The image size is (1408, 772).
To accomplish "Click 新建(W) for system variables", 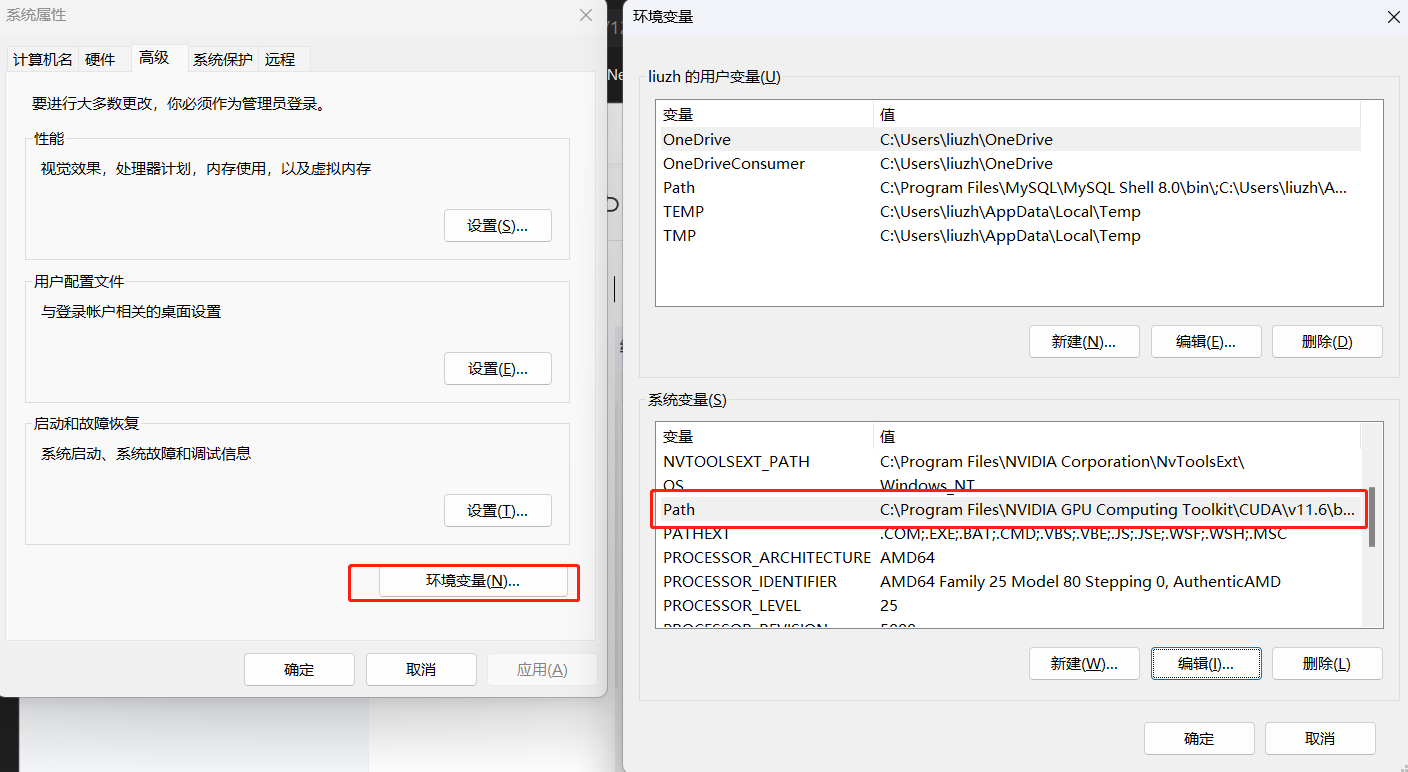I will click(1084, 663).
